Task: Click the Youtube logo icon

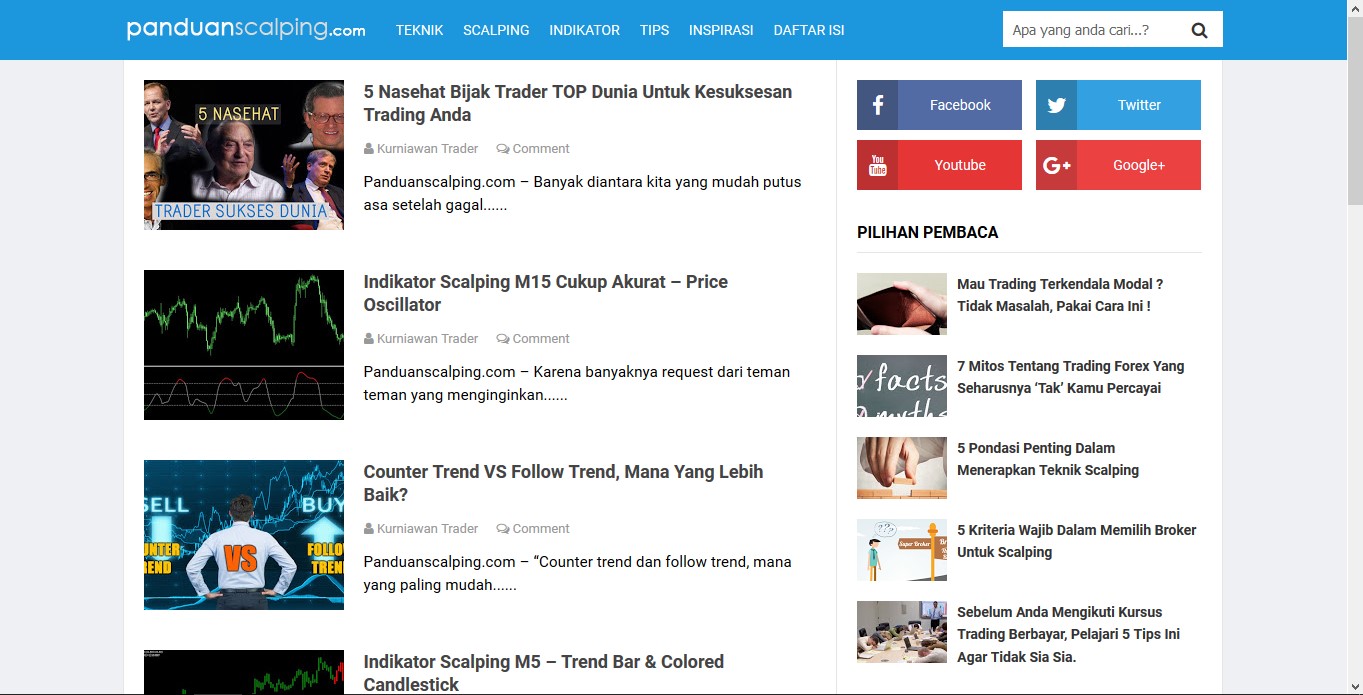Action: coord(878,165)
